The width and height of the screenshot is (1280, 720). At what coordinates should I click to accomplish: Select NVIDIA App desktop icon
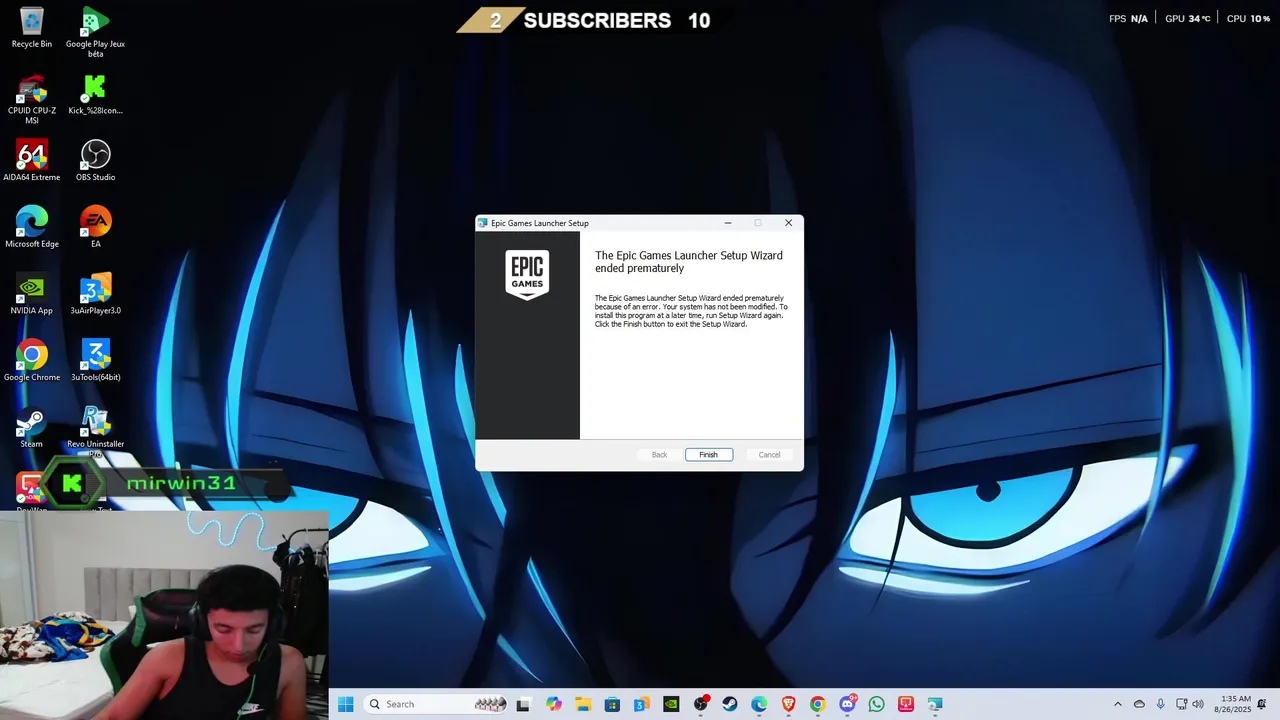coord(32,294)
